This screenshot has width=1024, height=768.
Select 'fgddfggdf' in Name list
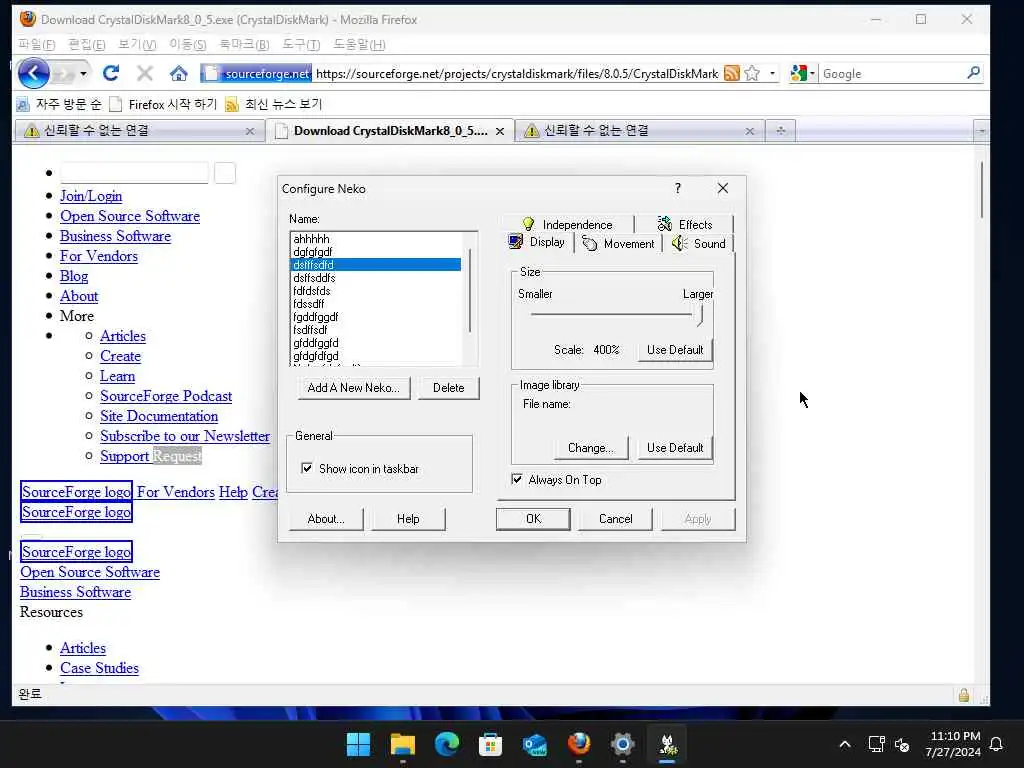(x=376, y=317)
